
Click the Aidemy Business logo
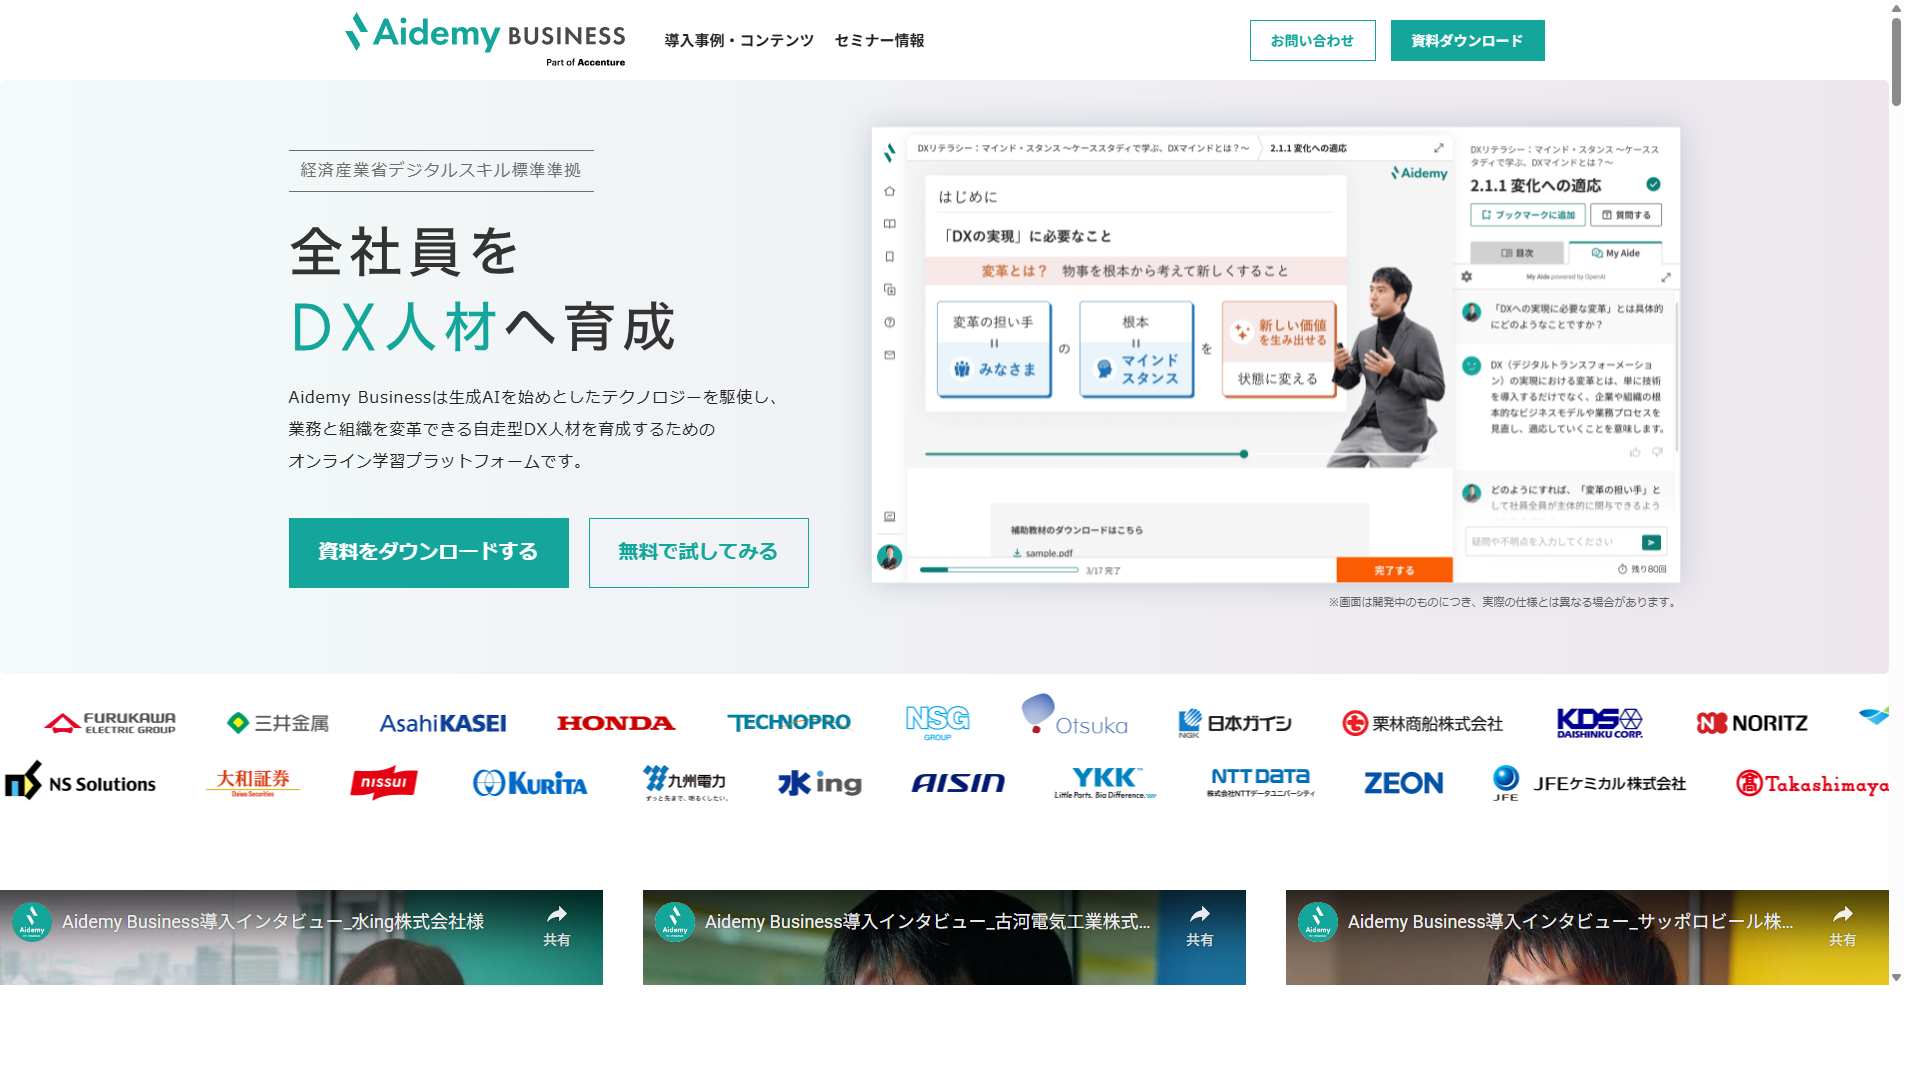tap(486, 38)
